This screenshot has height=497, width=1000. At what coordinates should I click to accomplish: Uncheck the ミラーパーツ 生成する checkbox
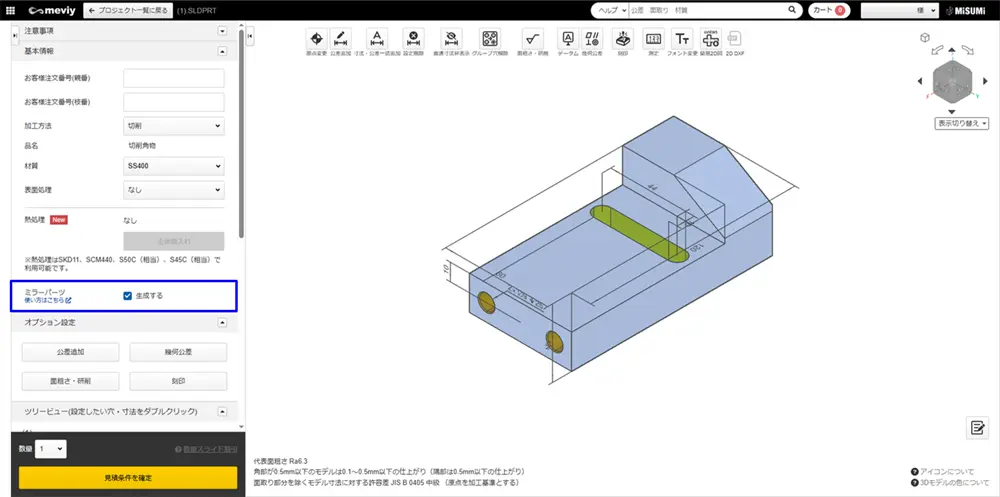pos(127,295)
